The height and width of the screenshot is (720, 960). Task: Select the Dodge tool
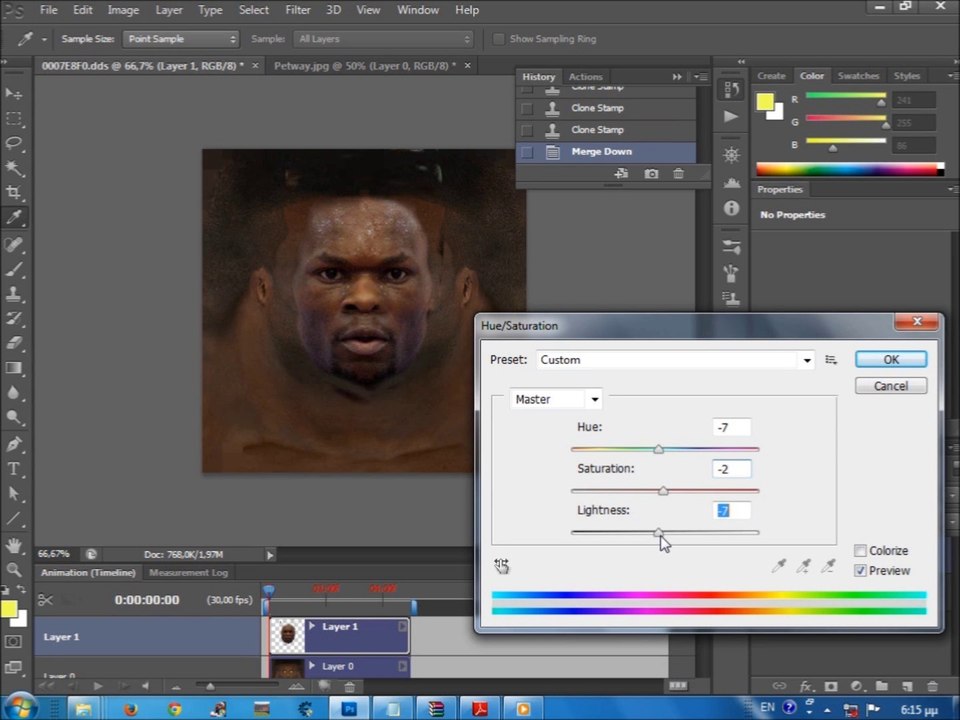[x=13, y=418]
